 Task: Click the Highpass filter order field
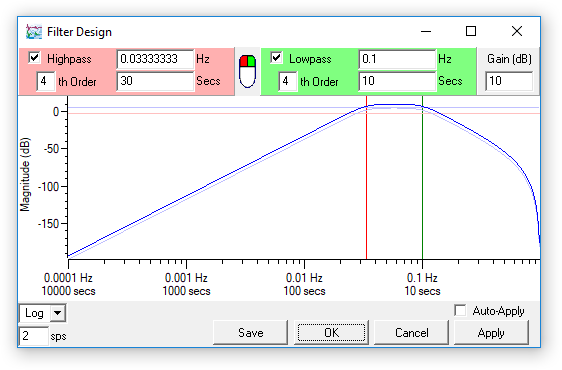tap(46, 81)
